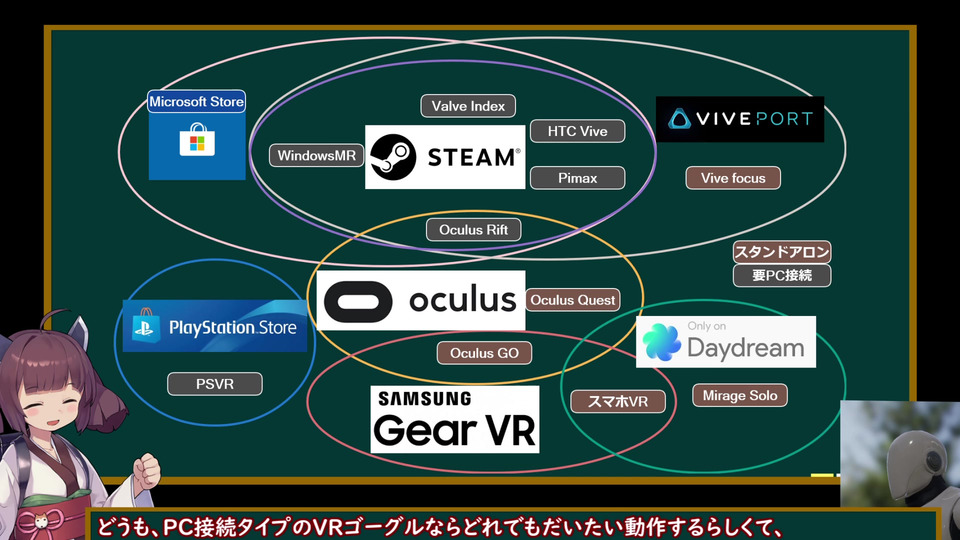Screen dimensions: 960x540
Task: Click the スタンドアロン legend label
Action: point(782,252)
